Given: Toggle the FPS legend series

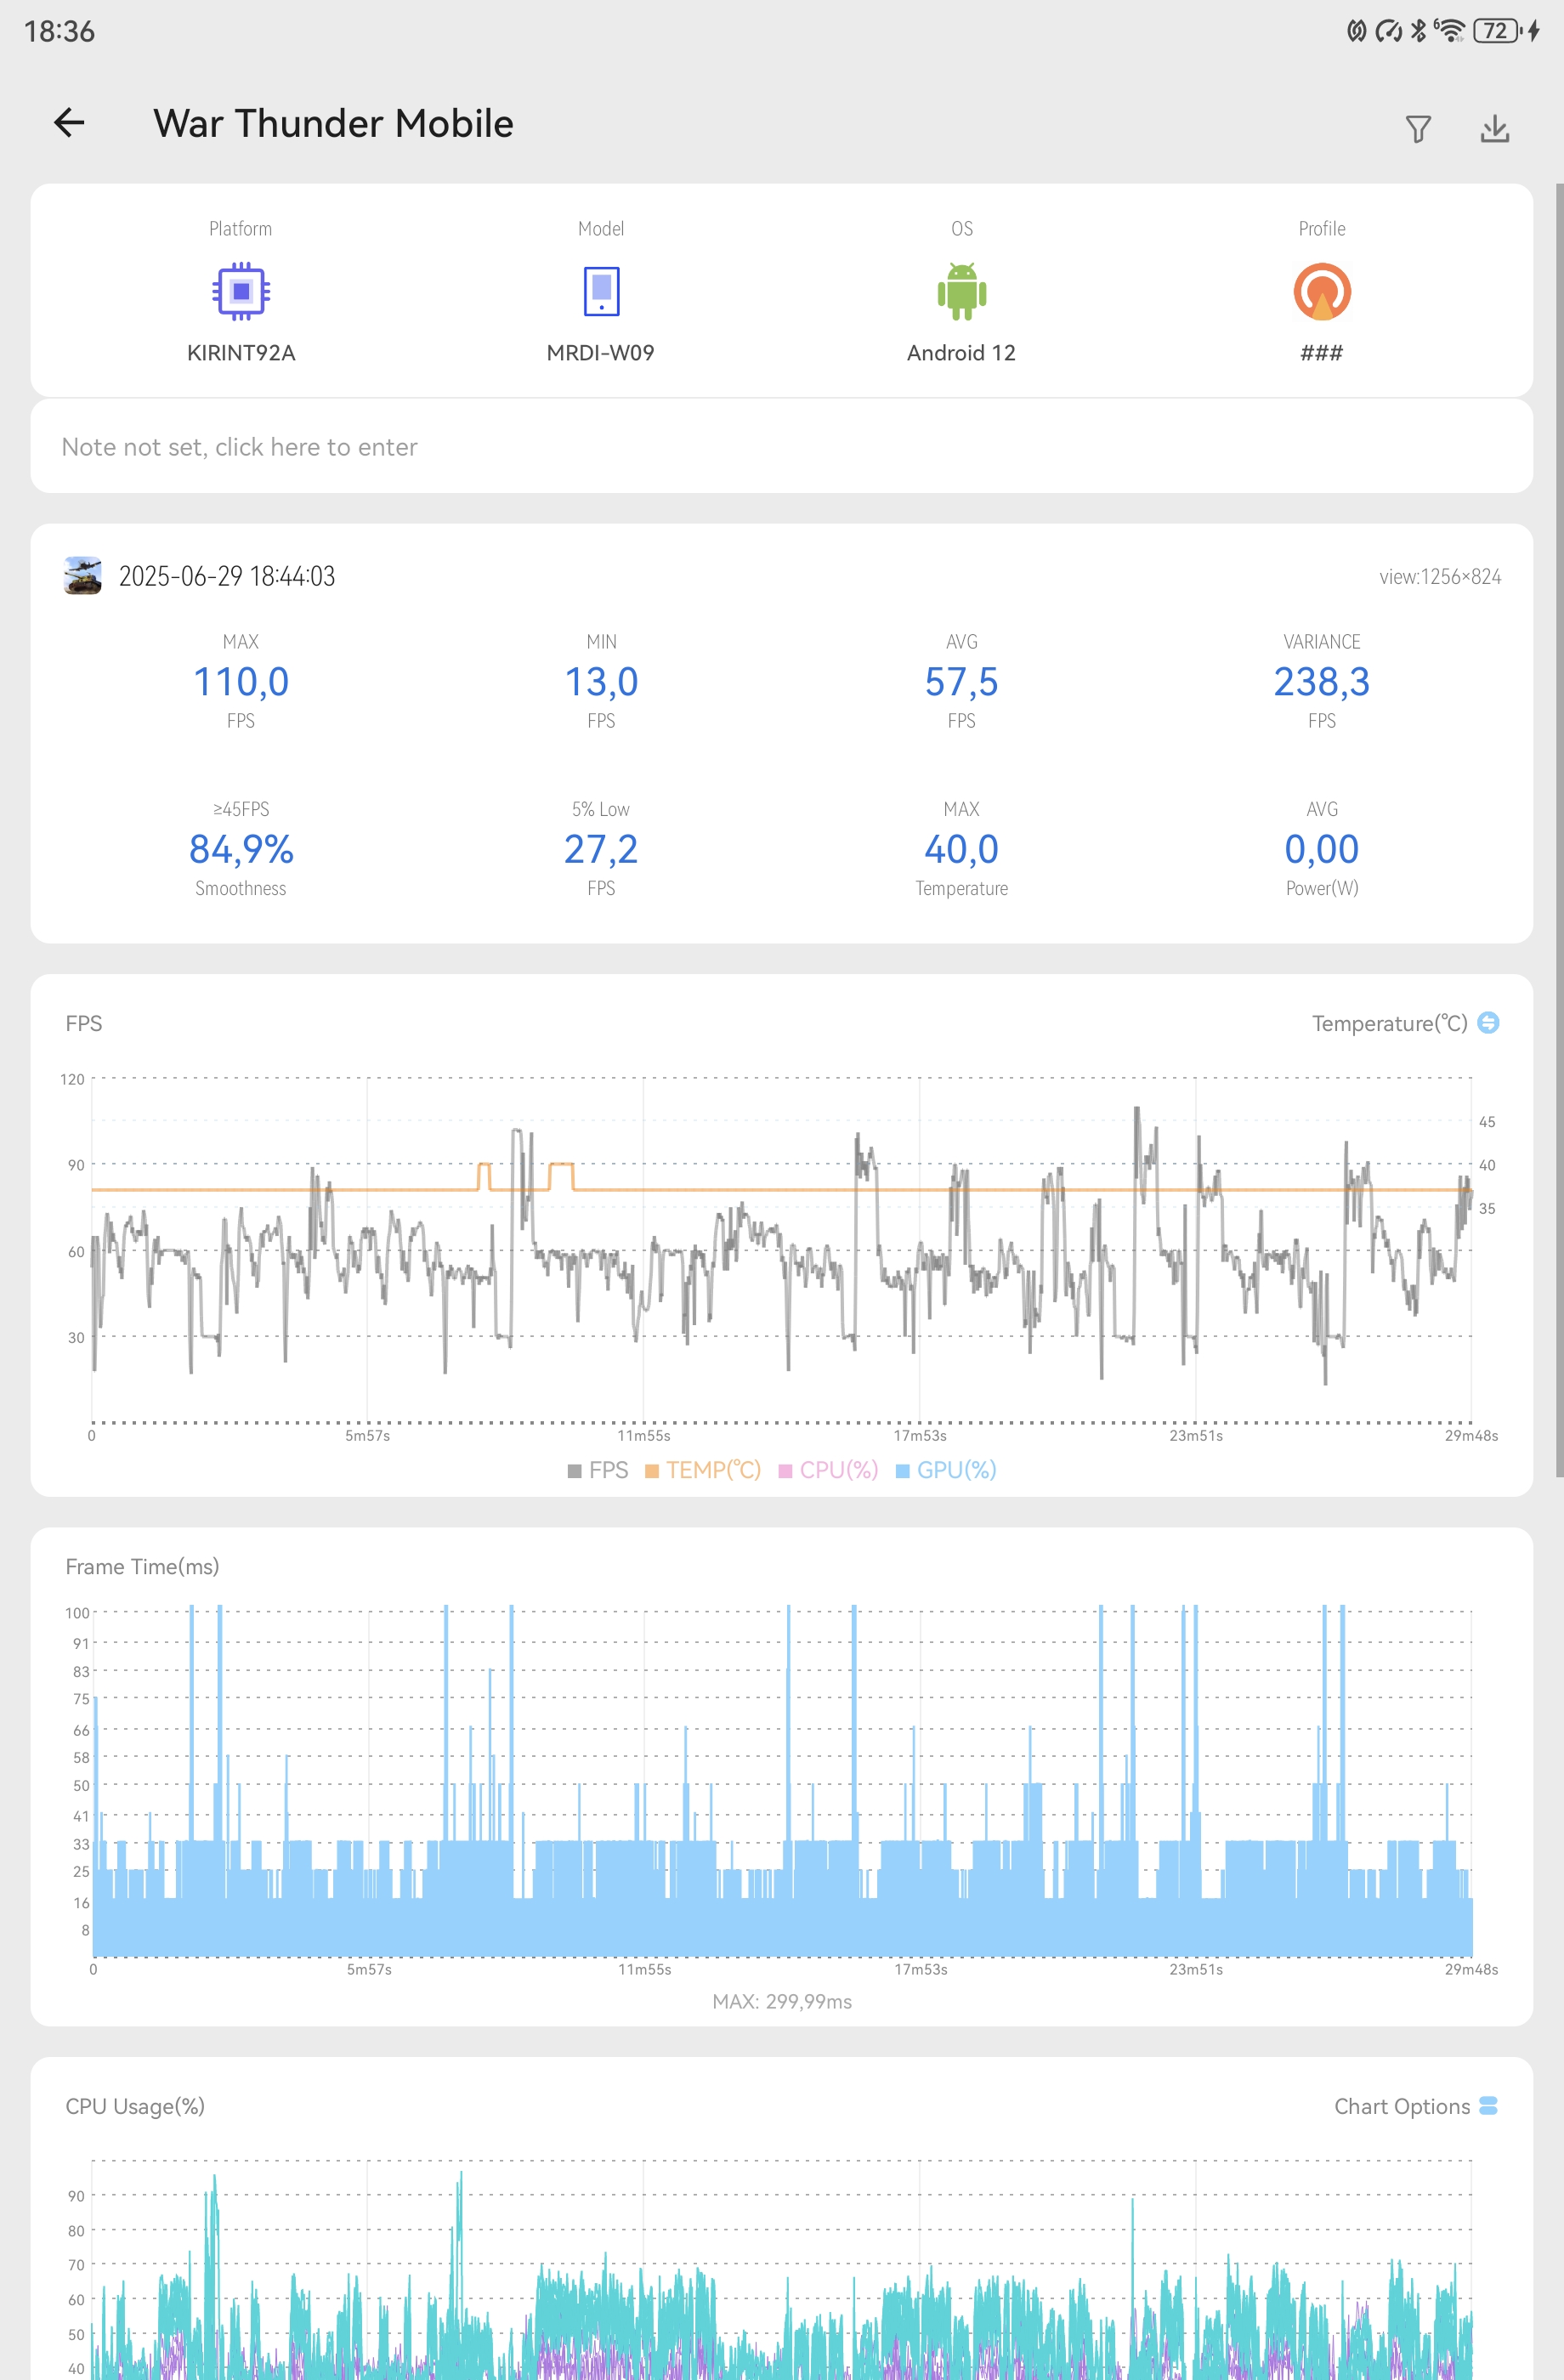Looking at the screenshot, I should 598,1470.
